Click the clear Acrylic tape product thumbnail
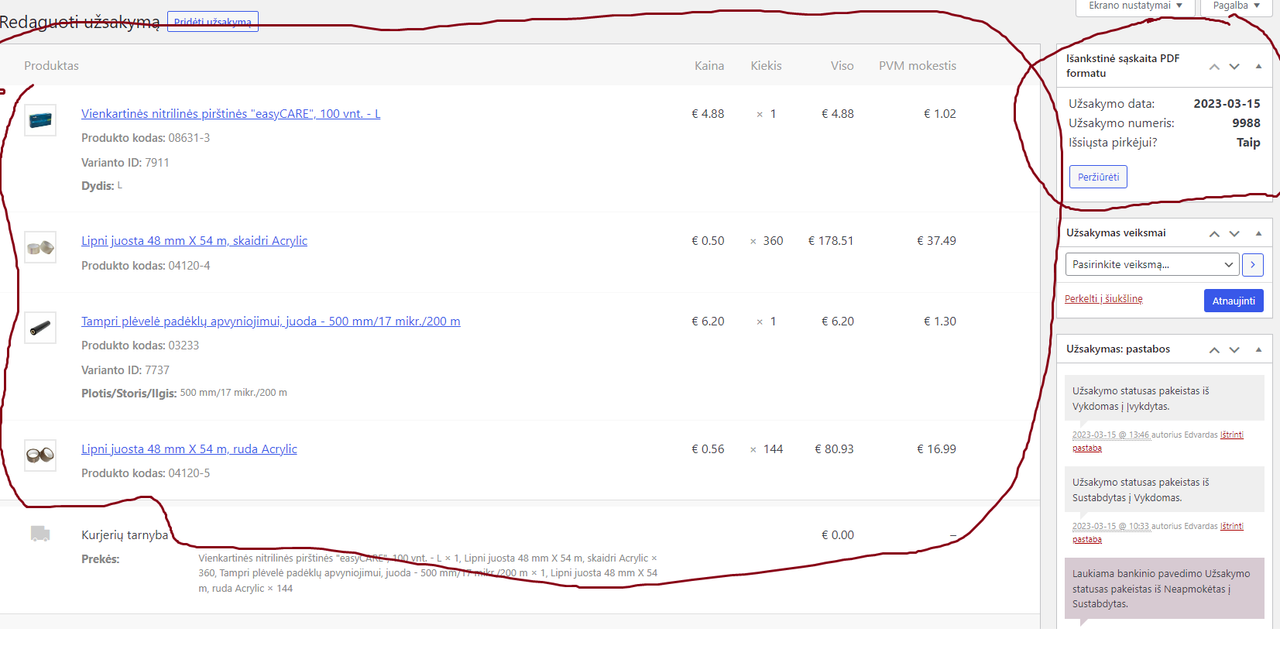The height and width of the screenshot is (650, 1280). pos(40,247)
